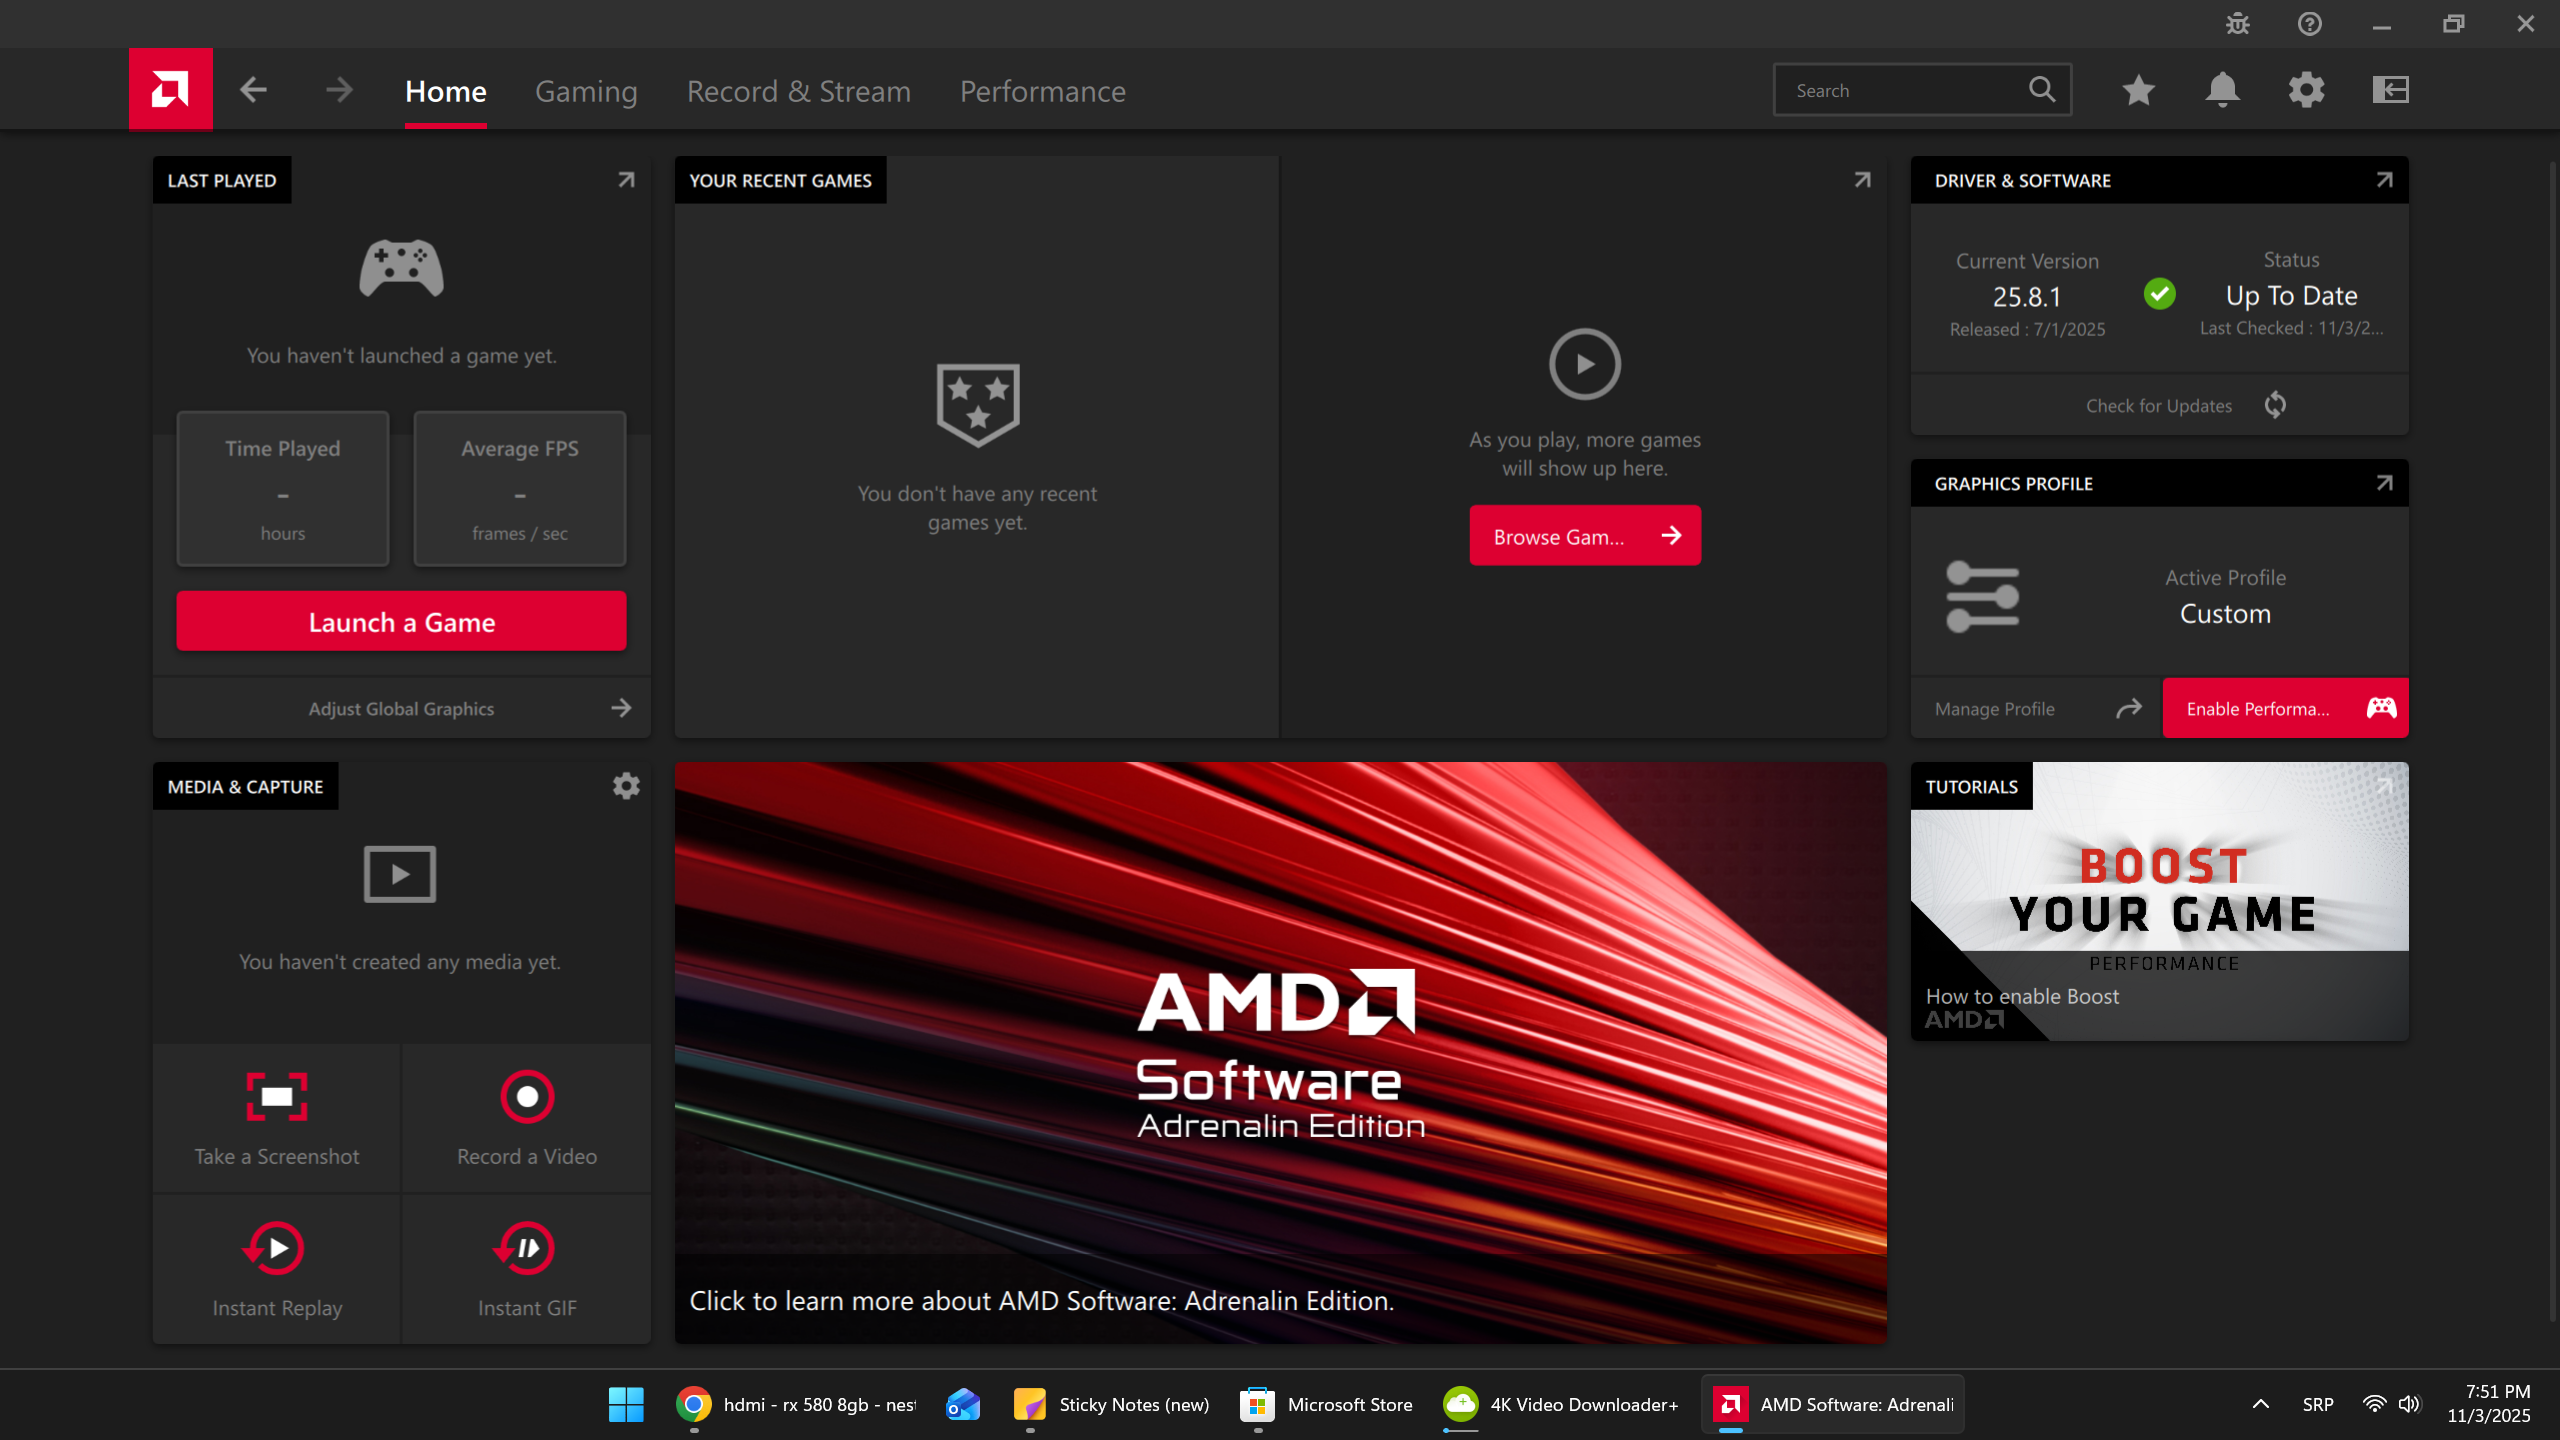
Task: Create an Instant GIF
Action: pos(527,1248)
